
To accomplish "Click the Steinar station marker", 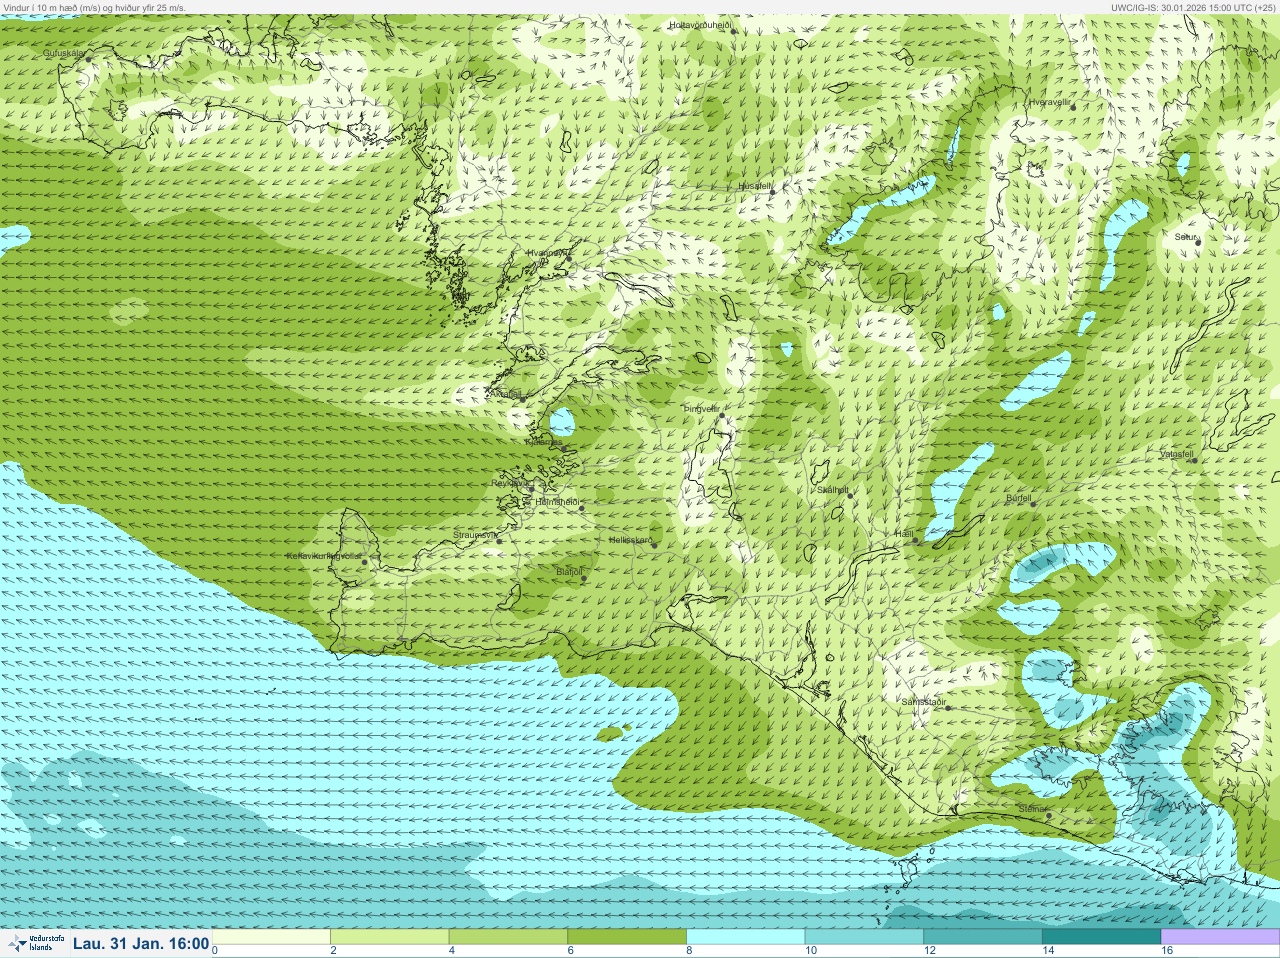I will [x=1048, y=815].
